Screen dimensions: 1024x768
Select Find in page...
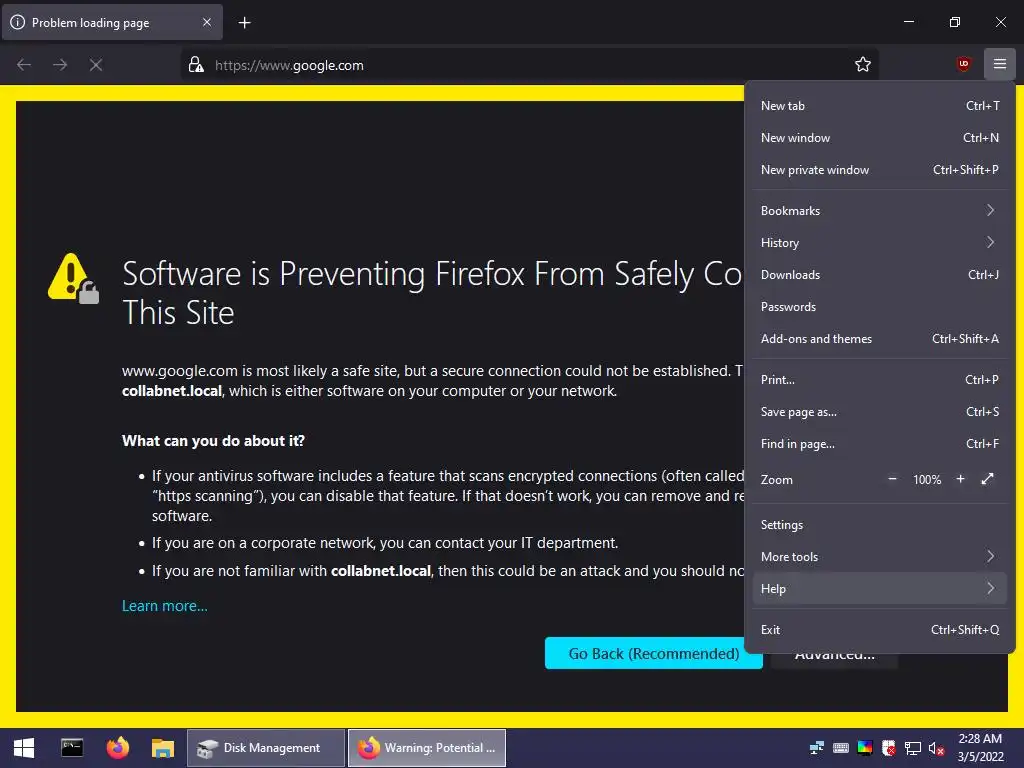[x=879, y=443]
